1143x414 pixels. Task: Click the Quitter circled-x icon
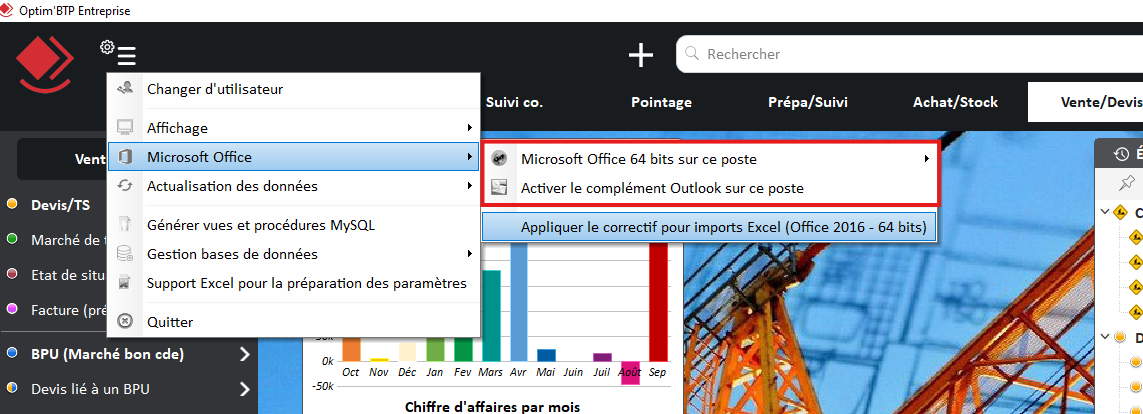click(x=126, y=322)
